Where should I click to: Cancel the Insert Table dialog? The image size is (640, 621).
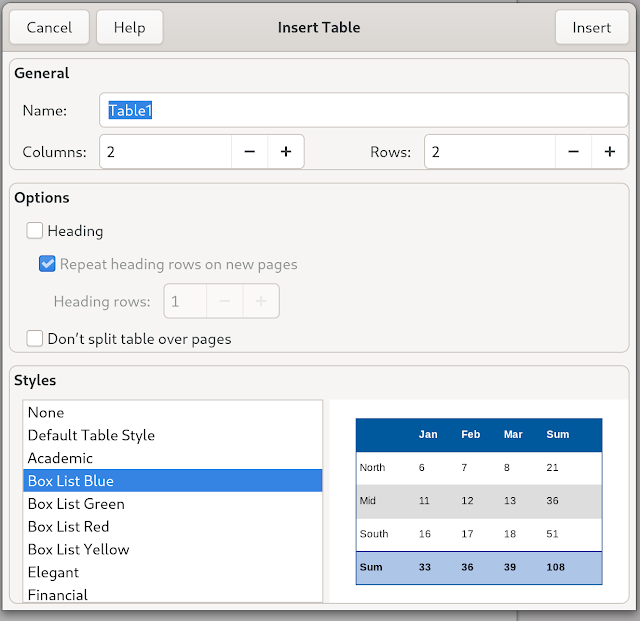[49, 28]
